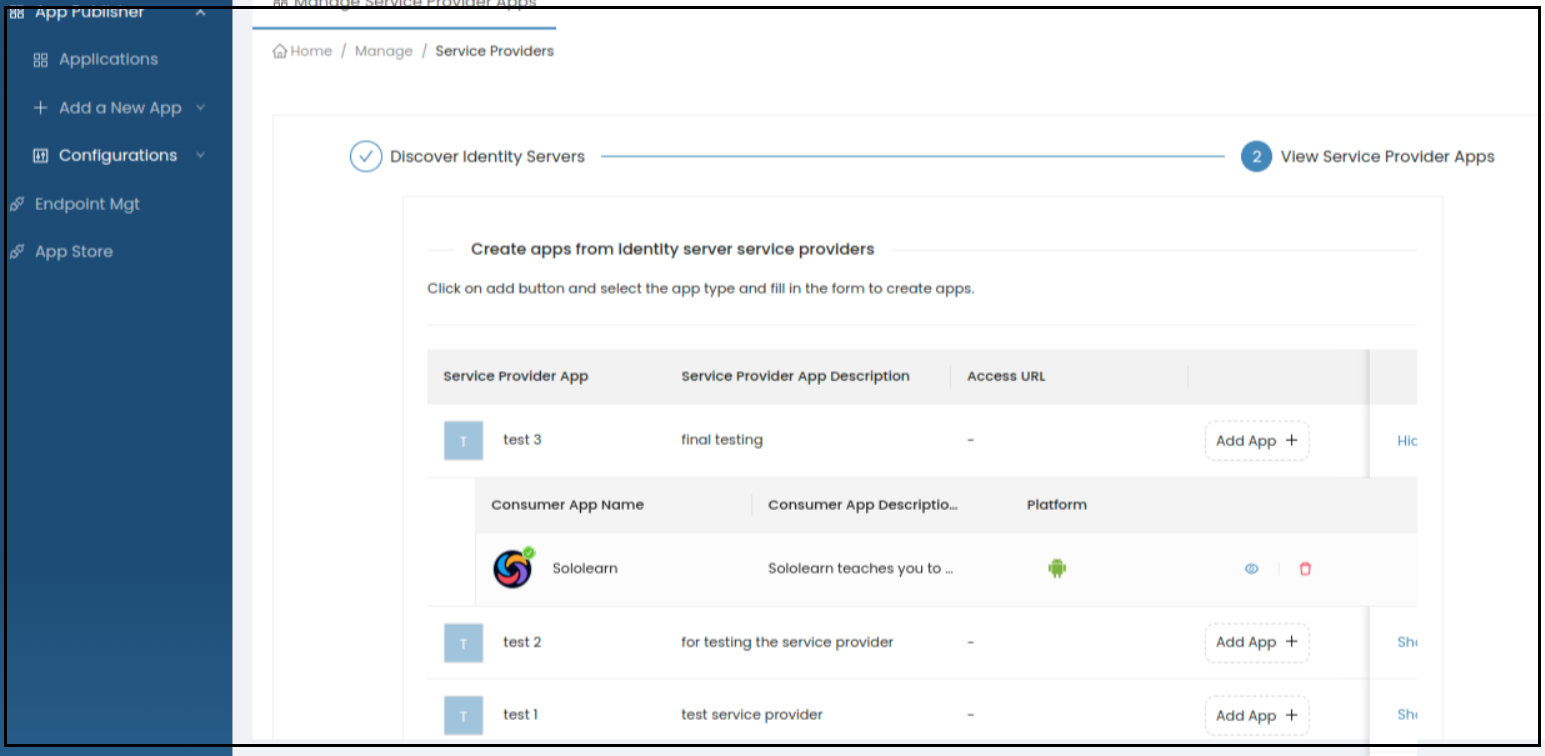The width and height of the screenshot is (1545, 756).
Task: Go to Home breadcrumb link
Action: [x=311, y=51]
